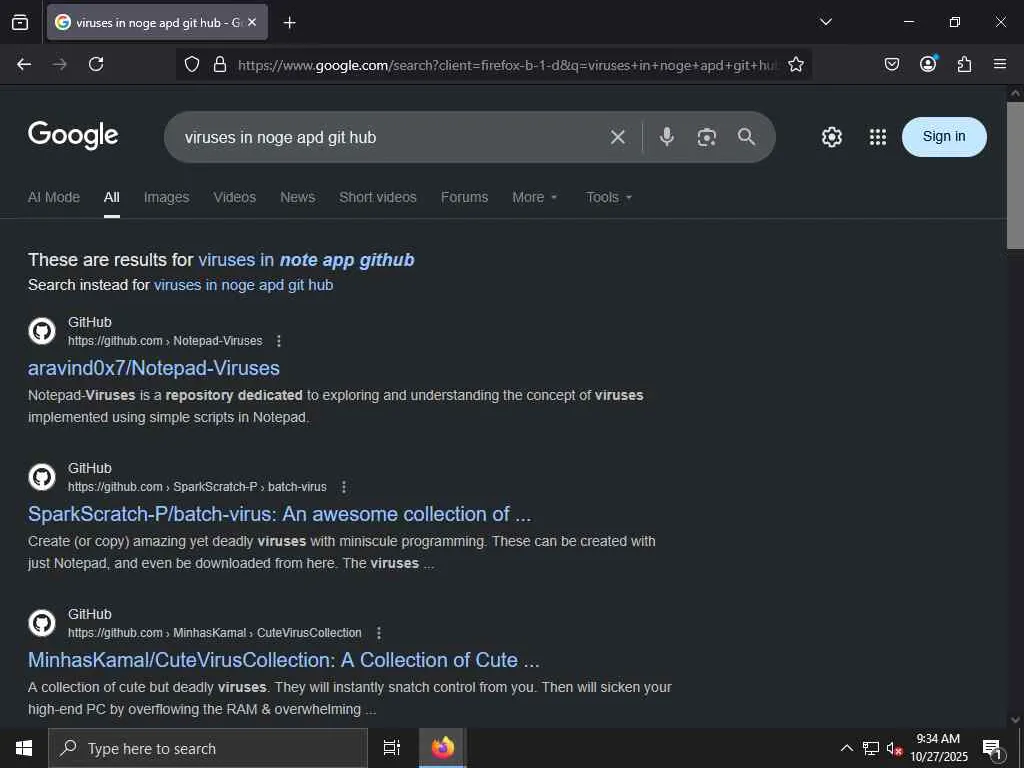Clear the Google search query
Screen dimensions: 1024x768
click(617, 137)
